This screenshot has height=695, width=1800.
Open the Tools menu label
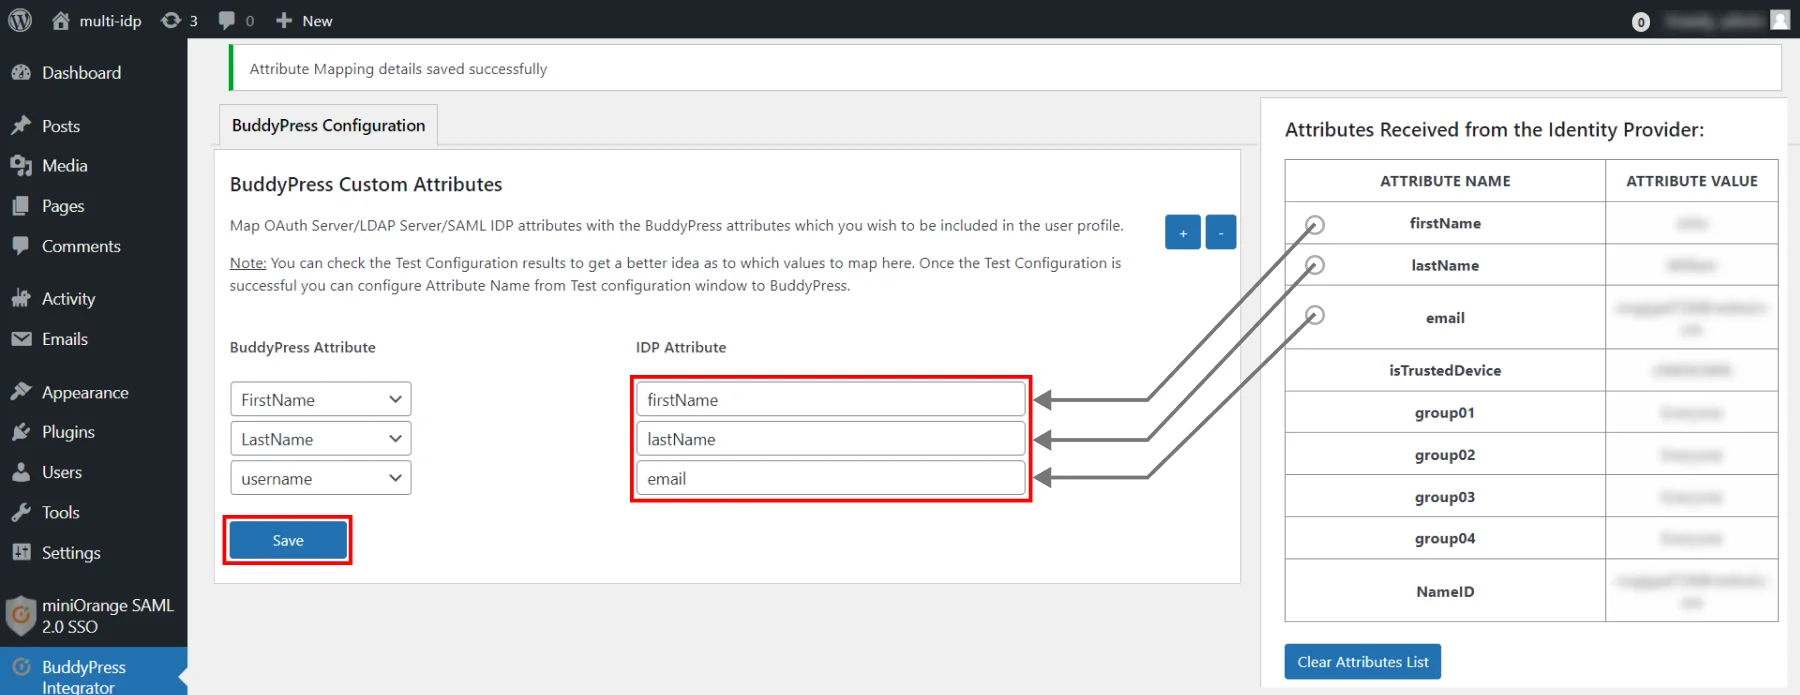pyautogui.click(x=61, y=512)
